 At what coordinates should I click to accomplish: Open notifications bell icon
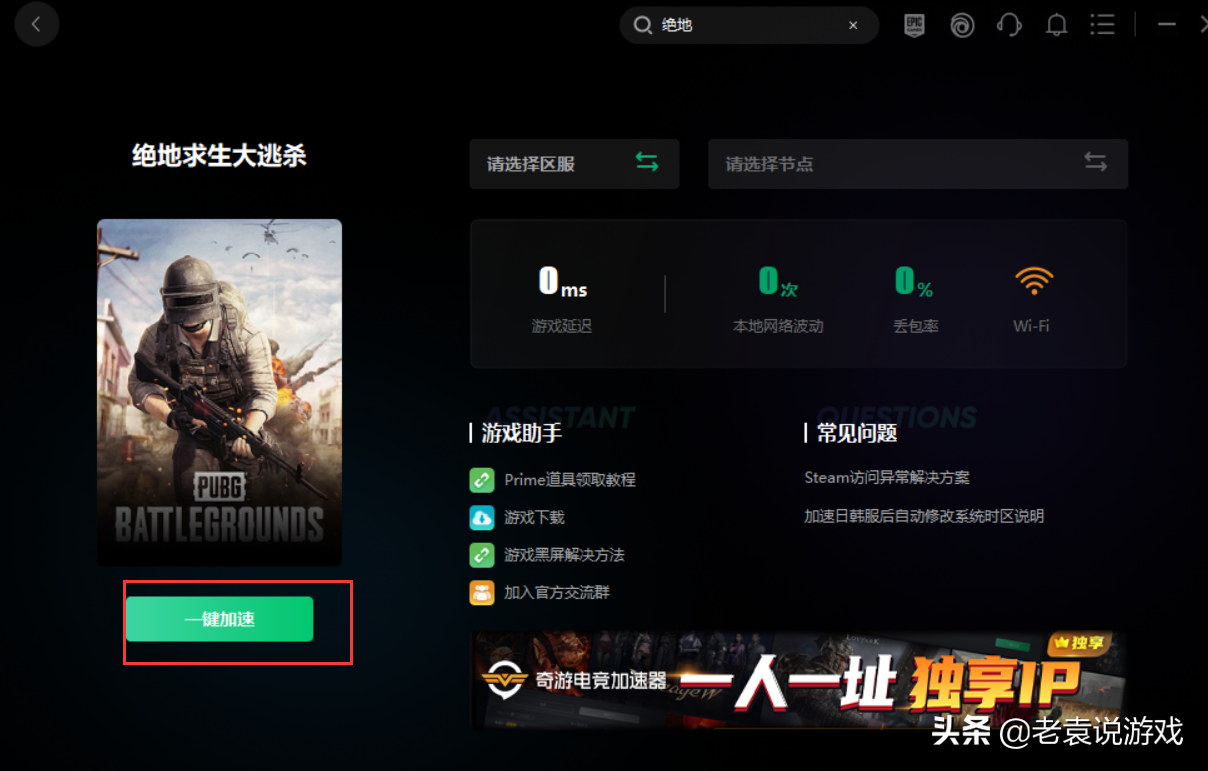click(x=1056, y=25)
